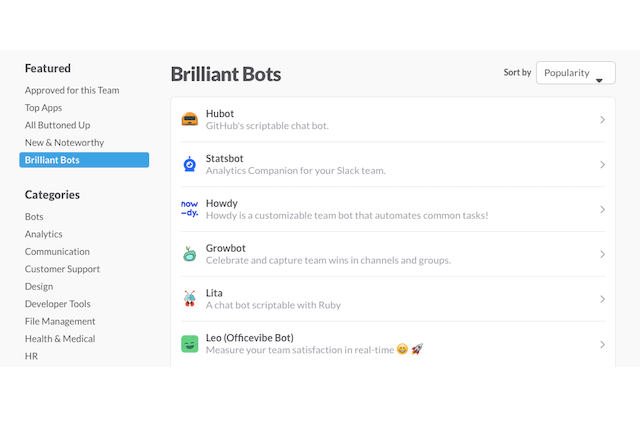Open the Bots category
The height and width of the screenshot is (426, 640).
coord(34,217)
